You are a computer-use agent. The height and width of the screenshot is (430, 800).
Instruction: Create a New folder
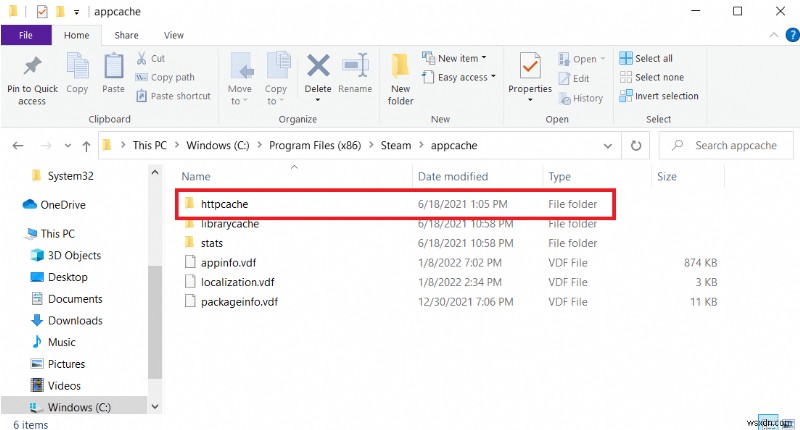[x=401, y=79]
